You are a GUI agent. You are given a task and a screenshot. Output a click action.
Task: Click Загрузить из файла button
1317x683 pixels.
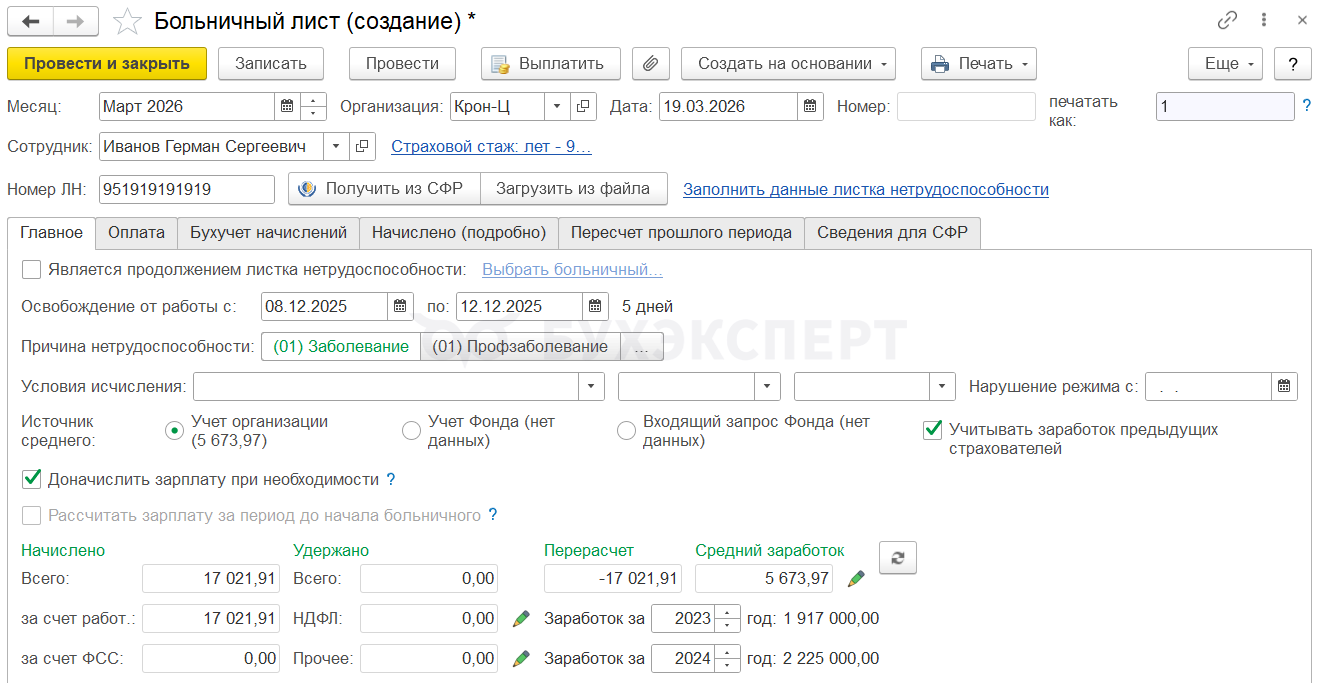point(573,188)
